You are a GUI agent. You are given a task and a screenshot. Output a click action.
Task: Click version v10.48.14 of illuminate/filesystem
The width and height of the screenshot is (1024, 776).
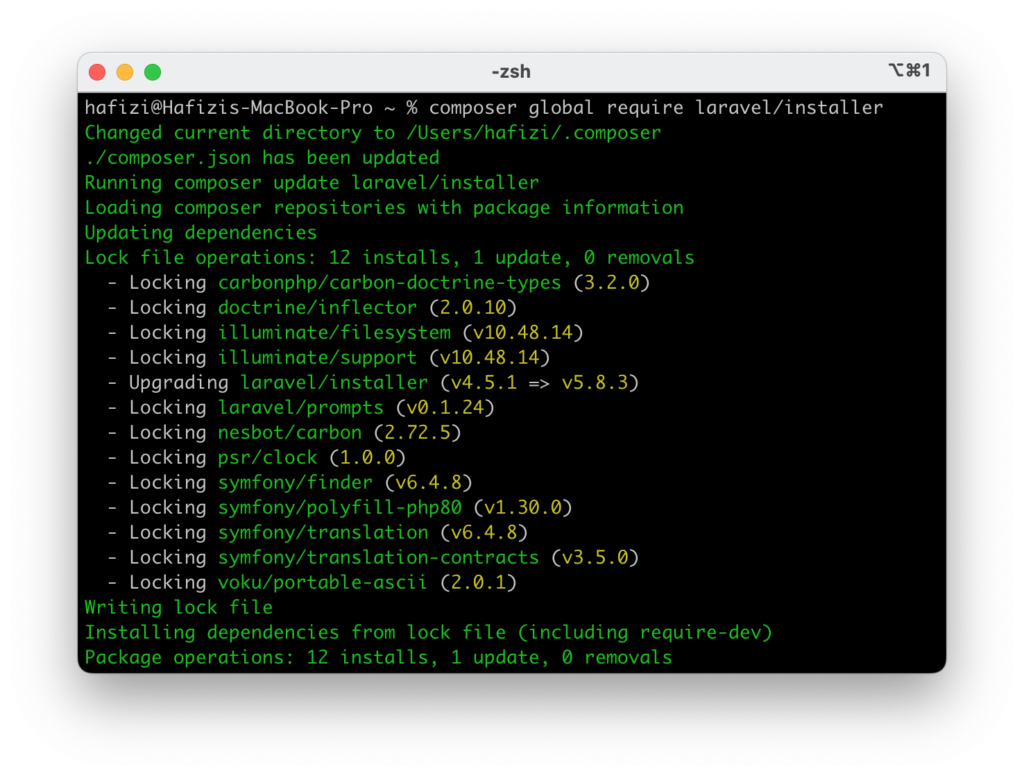[523, 332]
